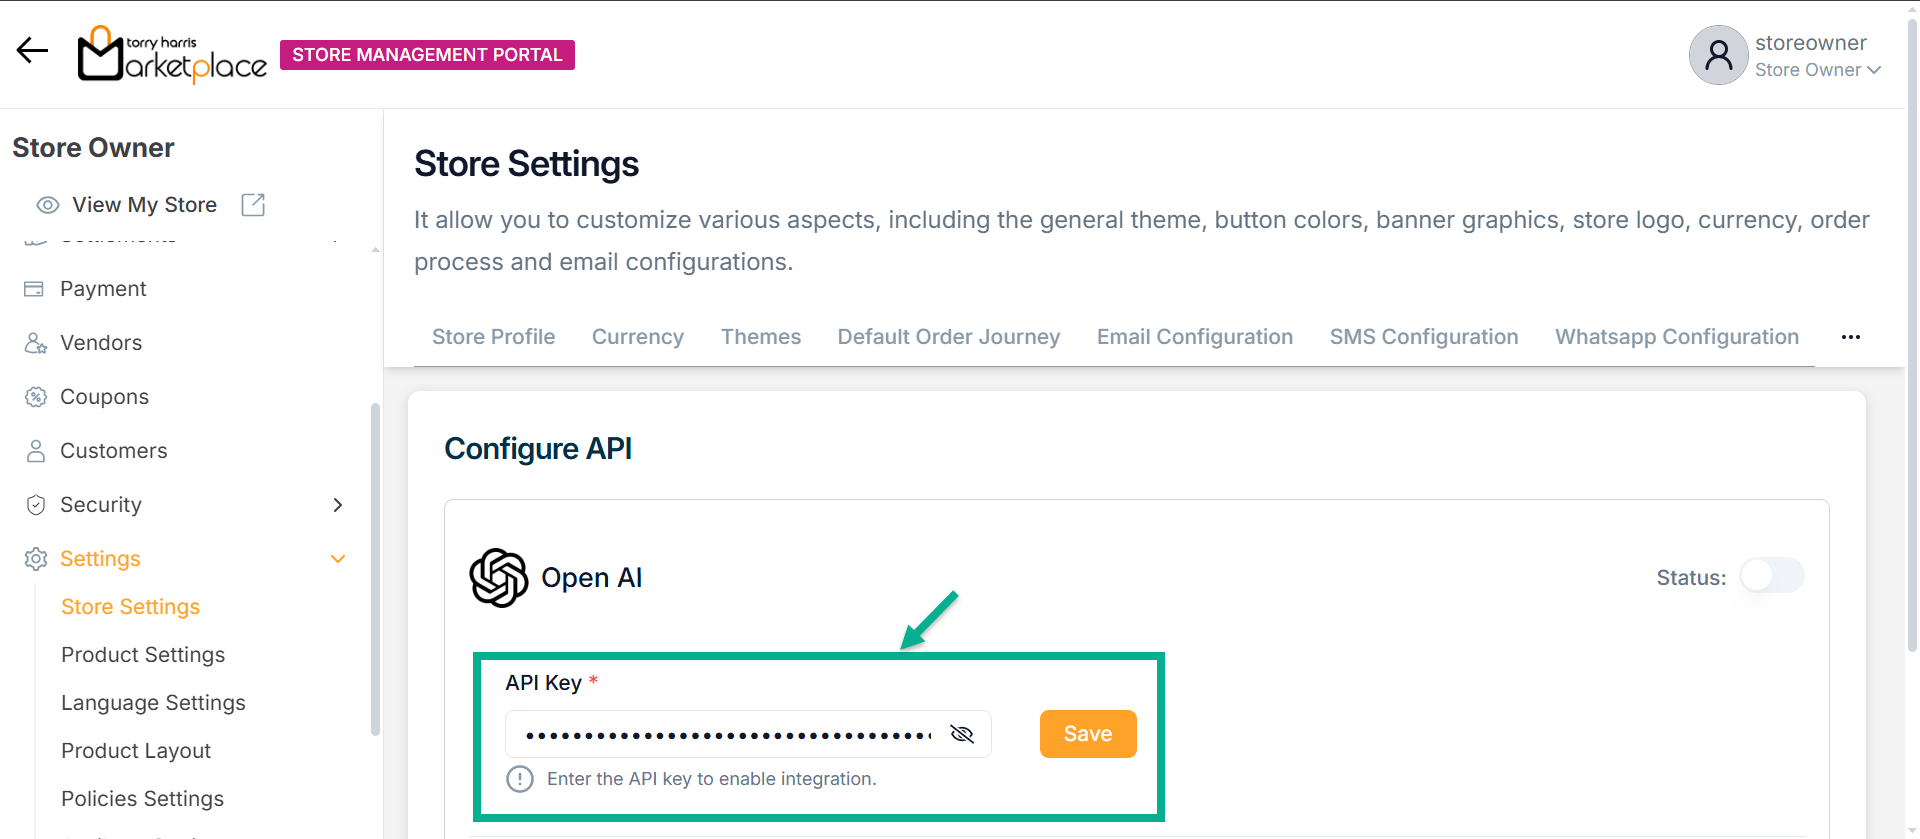Viewport: 1920px width, 839px height.
Task: Click the Vendors icon in sidebar
Action: tap(36, 343)
